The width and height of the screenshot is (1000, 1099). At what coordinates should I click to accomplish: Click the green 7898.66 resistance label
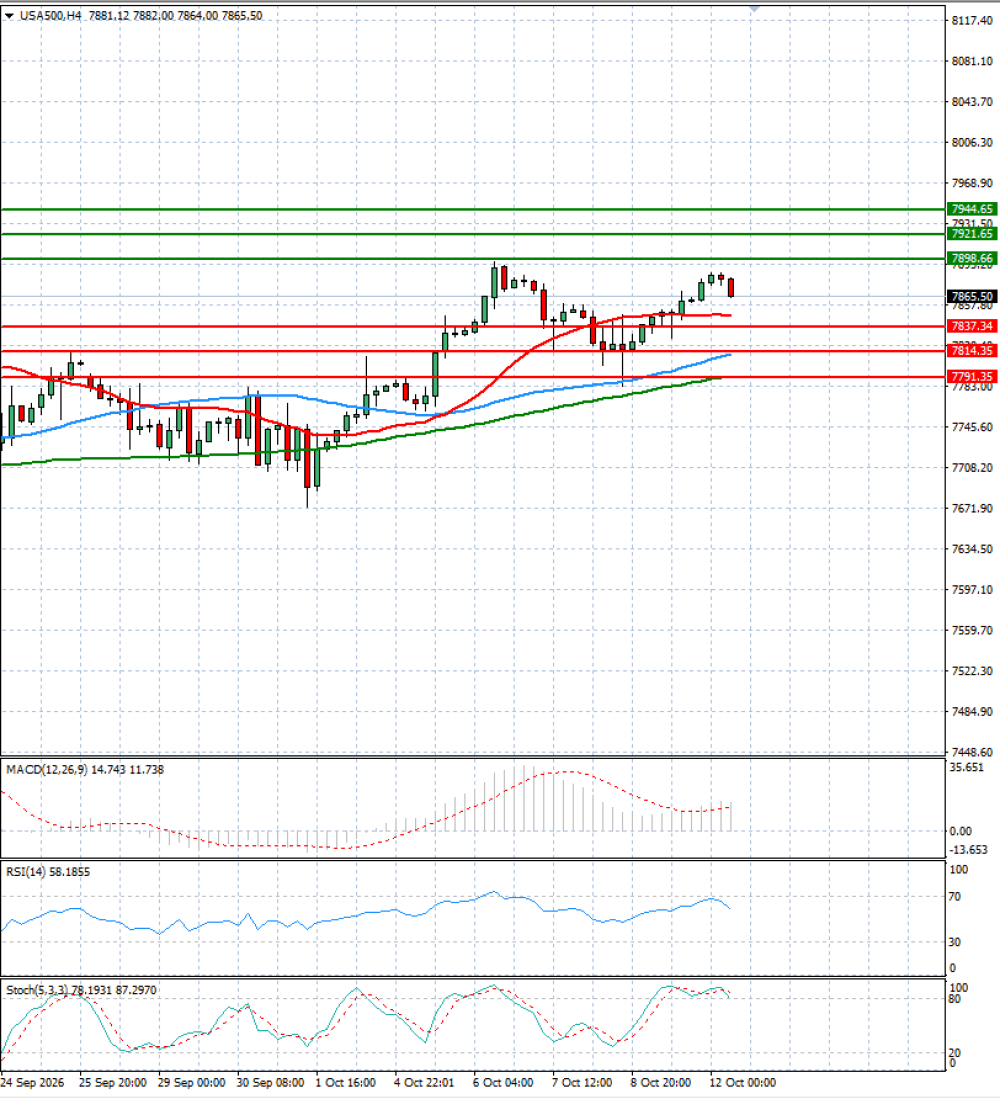(x=972, y=259)
